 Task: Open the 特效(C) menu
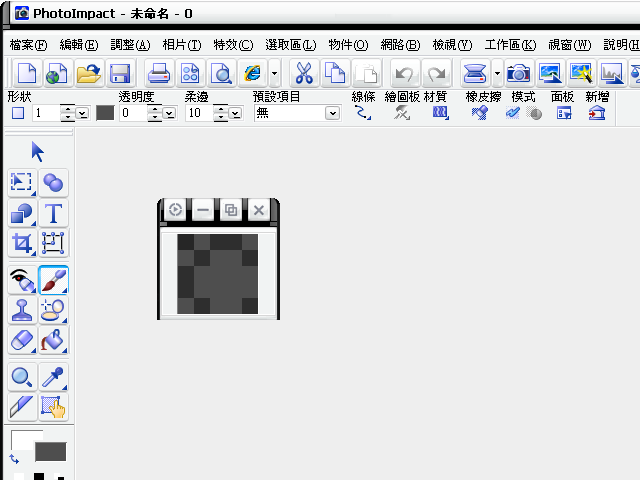pyautogui.click(x=233, y=44)
